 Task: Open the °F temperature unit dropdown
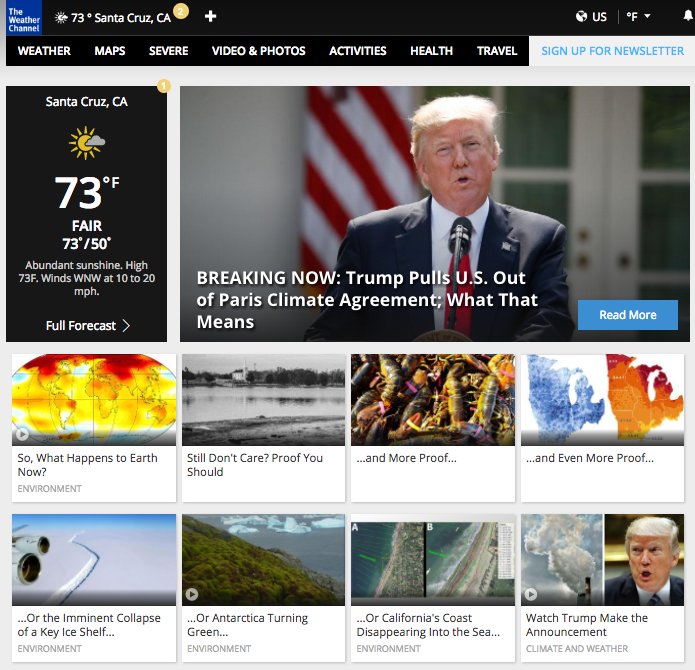pos(638,17)
